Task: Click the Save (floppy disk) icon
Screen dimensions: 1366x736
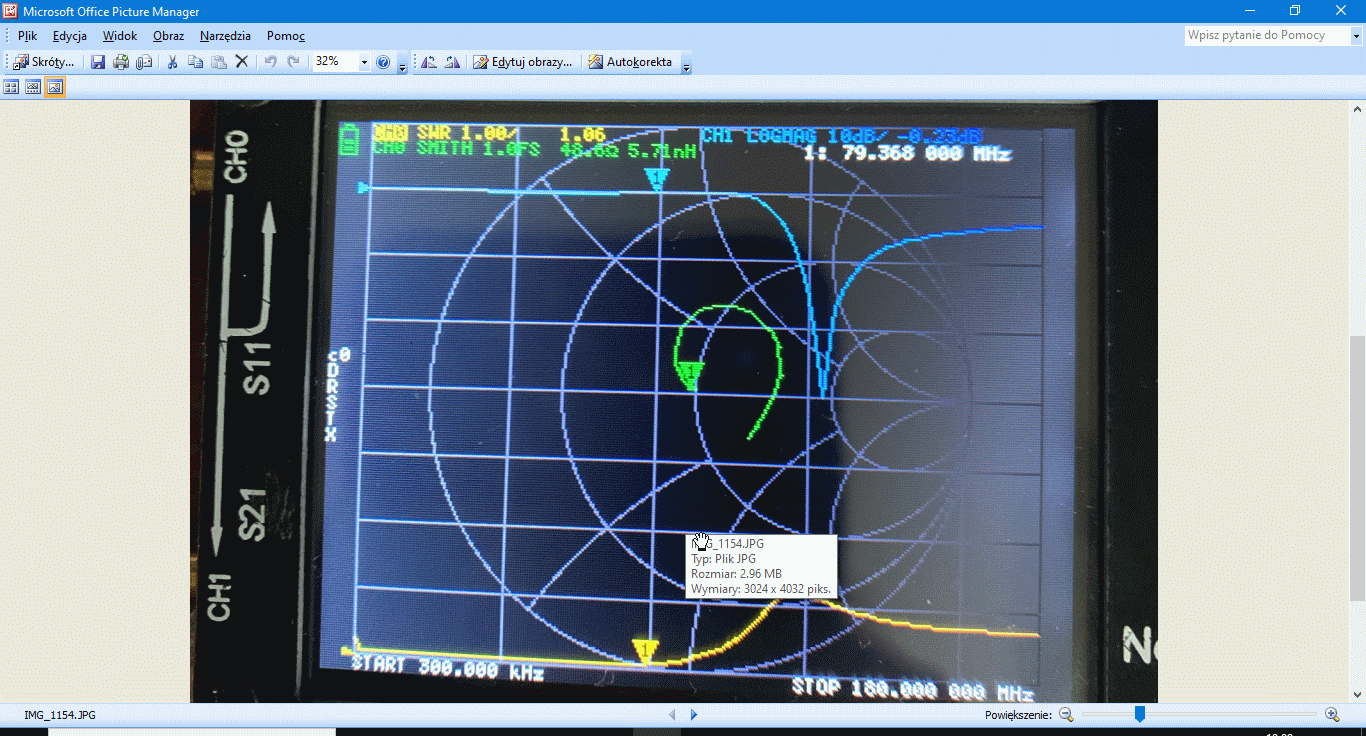Action: pos(98,62)
